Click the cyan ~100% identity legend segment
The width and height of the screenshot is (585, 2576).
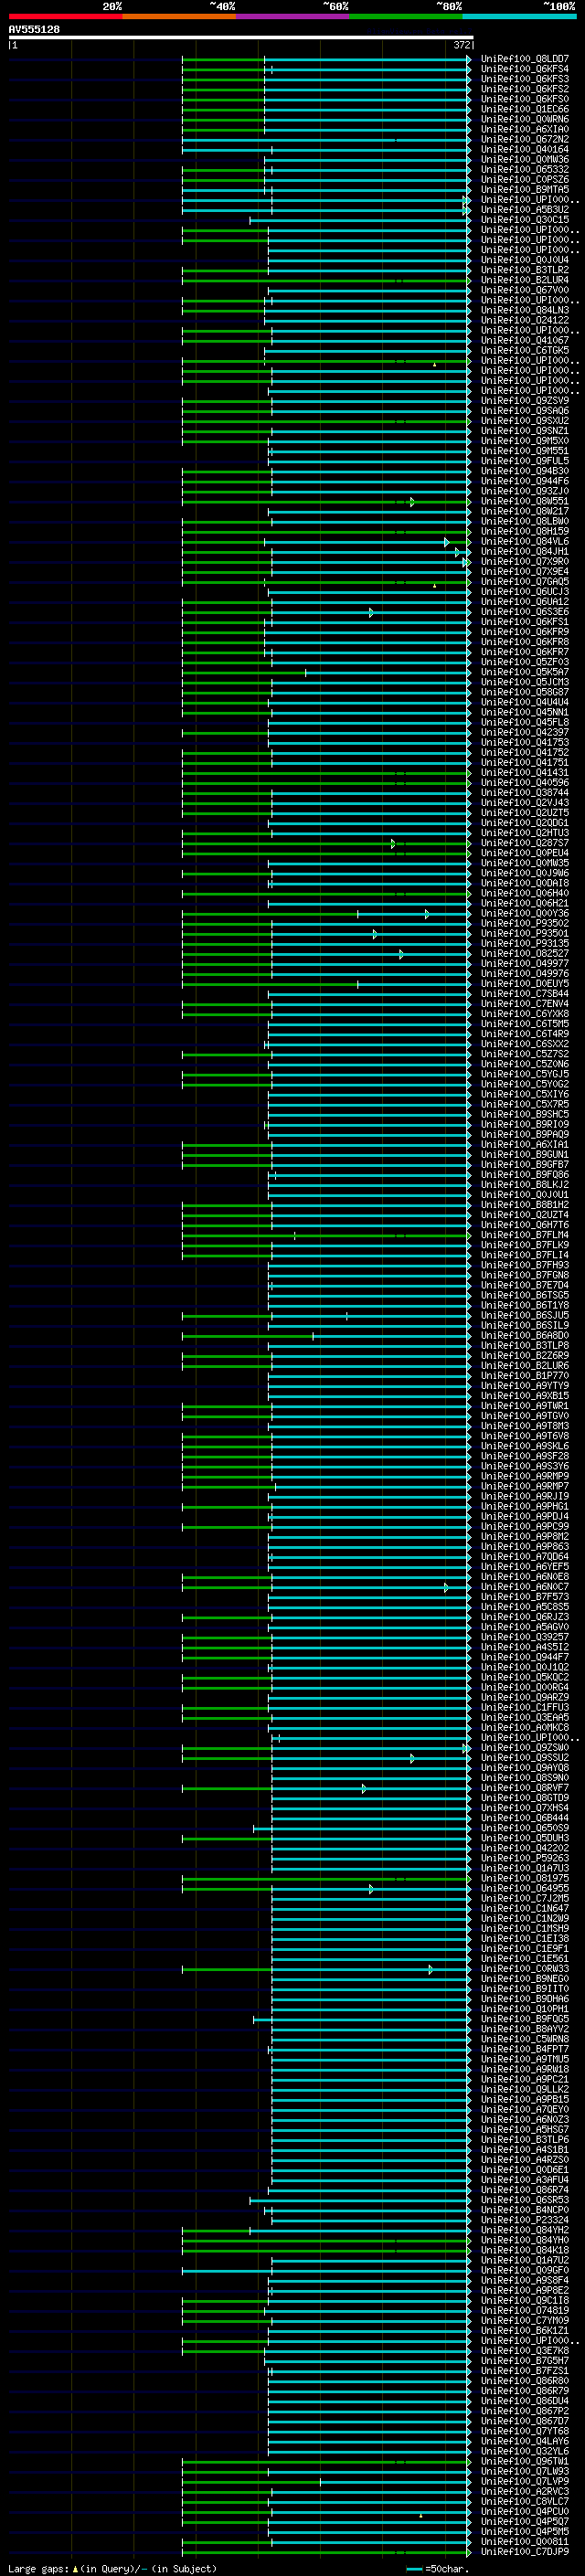click(519, 16)
